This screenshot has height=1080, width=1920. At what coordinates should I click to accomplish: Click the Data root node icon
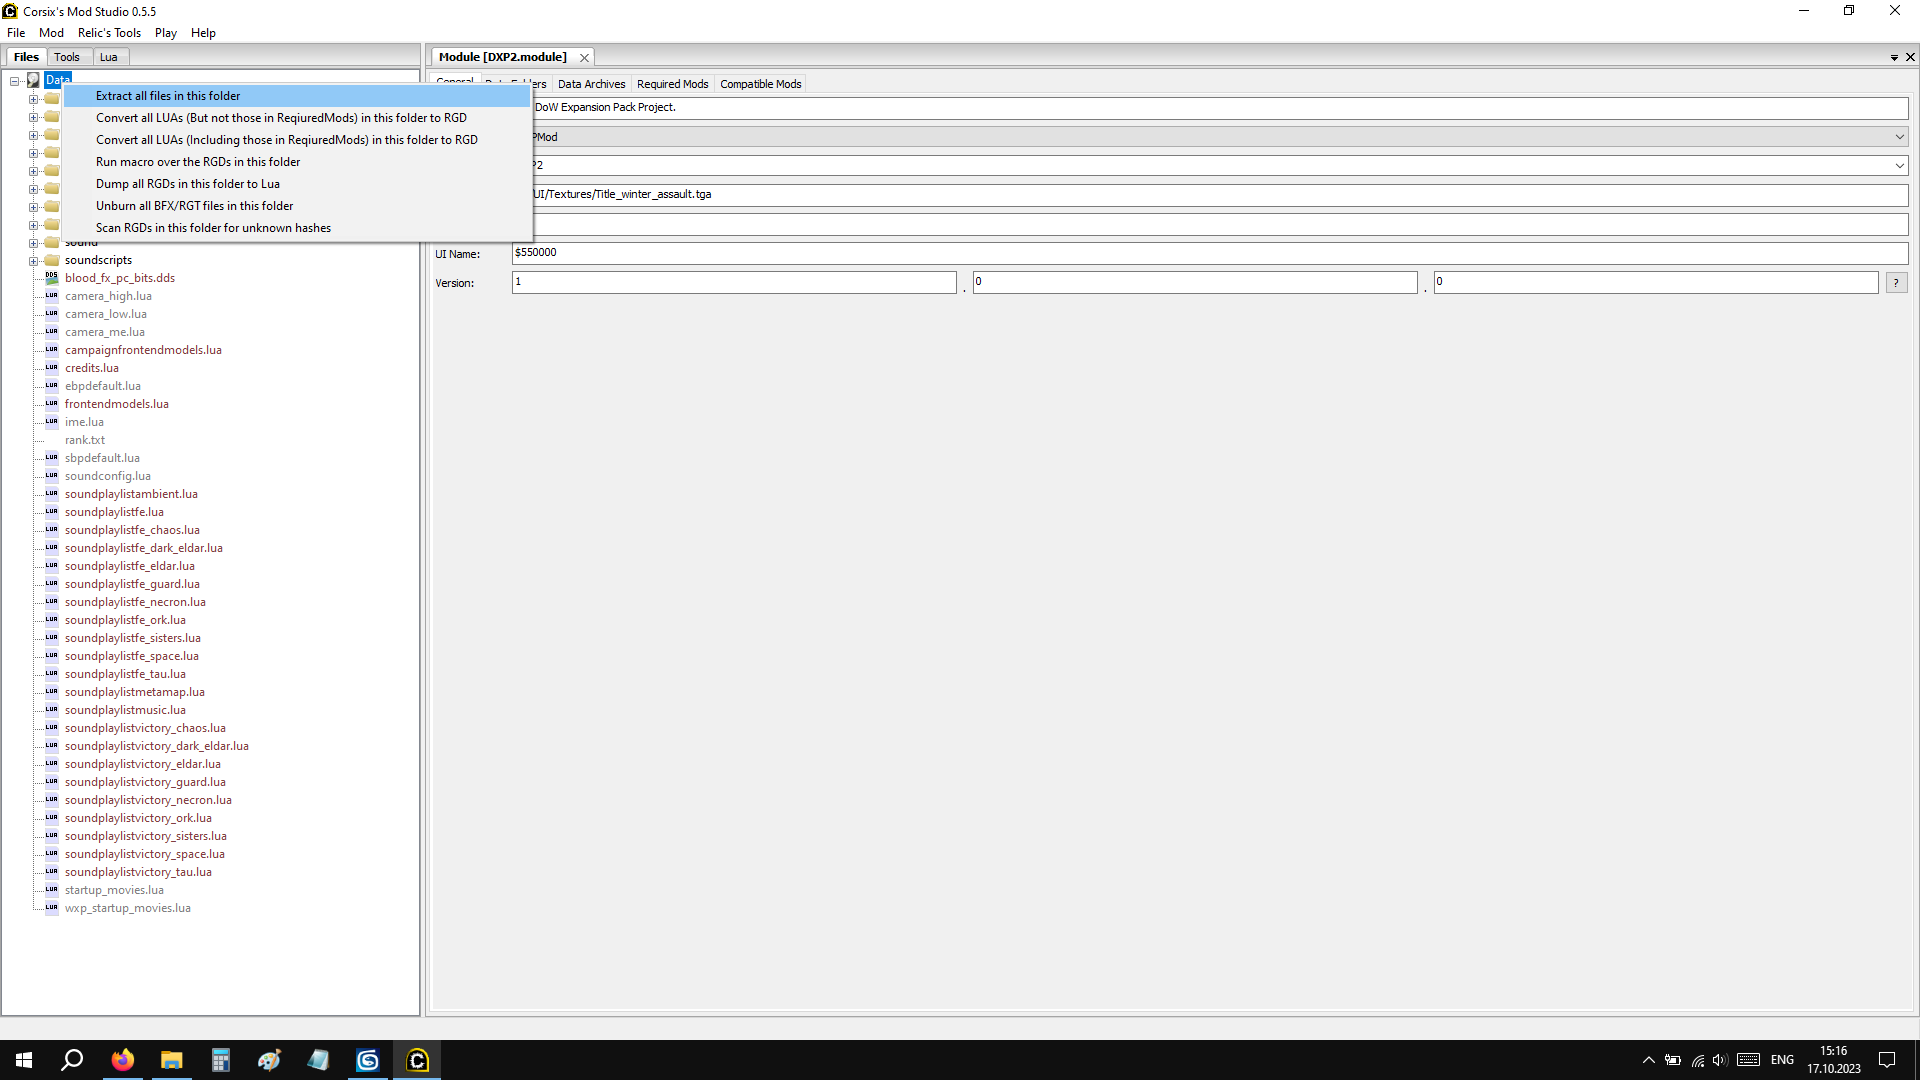pyautogui.click(x=33, y=80)
